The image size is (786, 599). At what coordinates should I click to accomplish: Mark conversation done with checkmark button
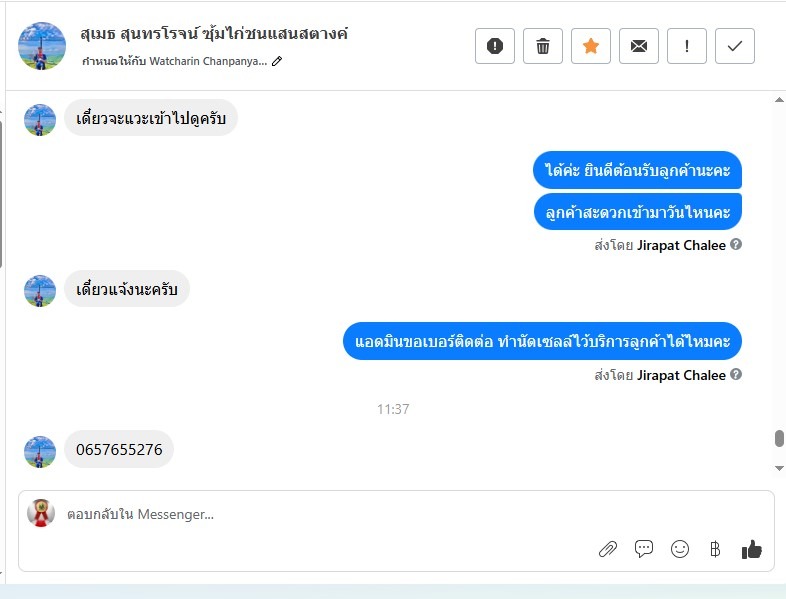click(x=735, y=46)
